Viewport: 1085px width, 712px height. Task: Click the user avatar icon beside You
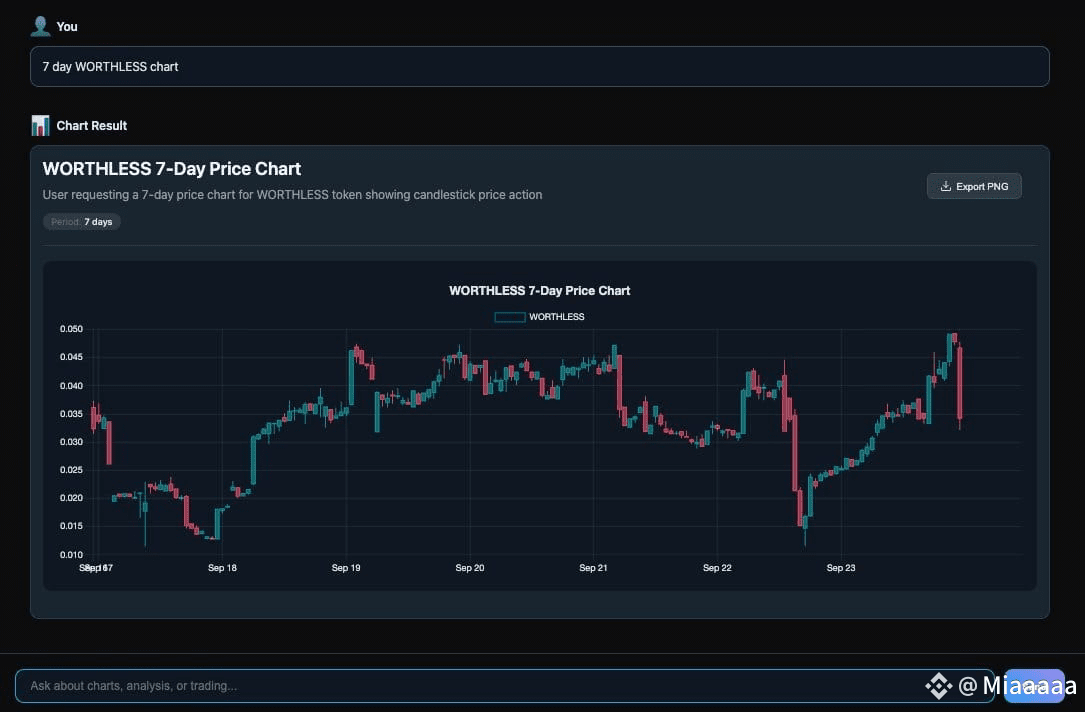click(x=40, y=26)
